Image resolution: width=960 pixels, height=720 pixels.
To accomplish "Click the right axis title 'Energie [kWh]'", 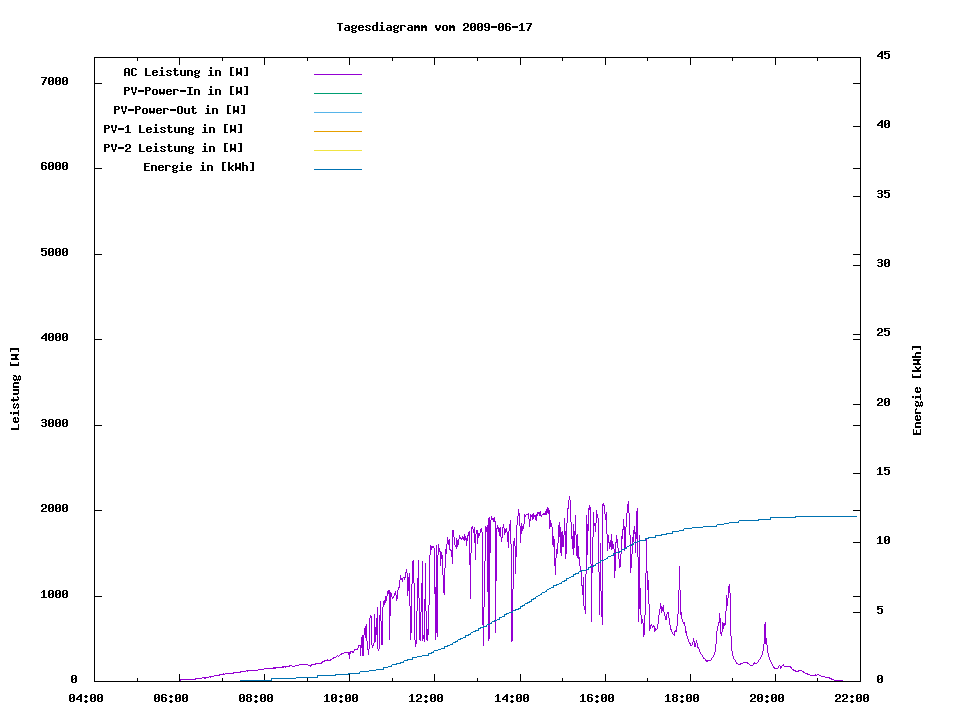I will (917, 390).
